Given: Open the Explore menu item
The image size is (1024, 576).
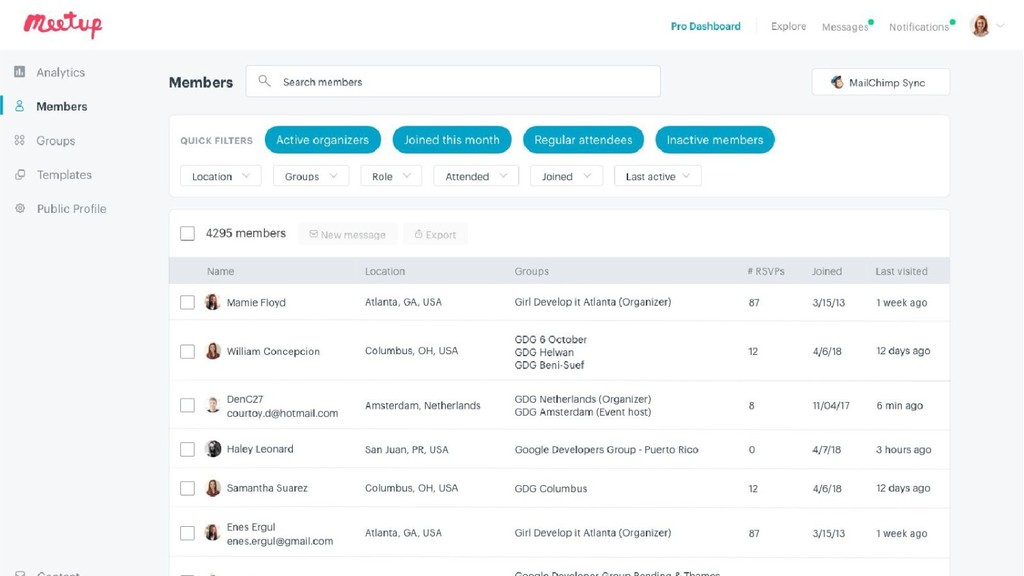Looking at the screenshot, I should (788, 27).
